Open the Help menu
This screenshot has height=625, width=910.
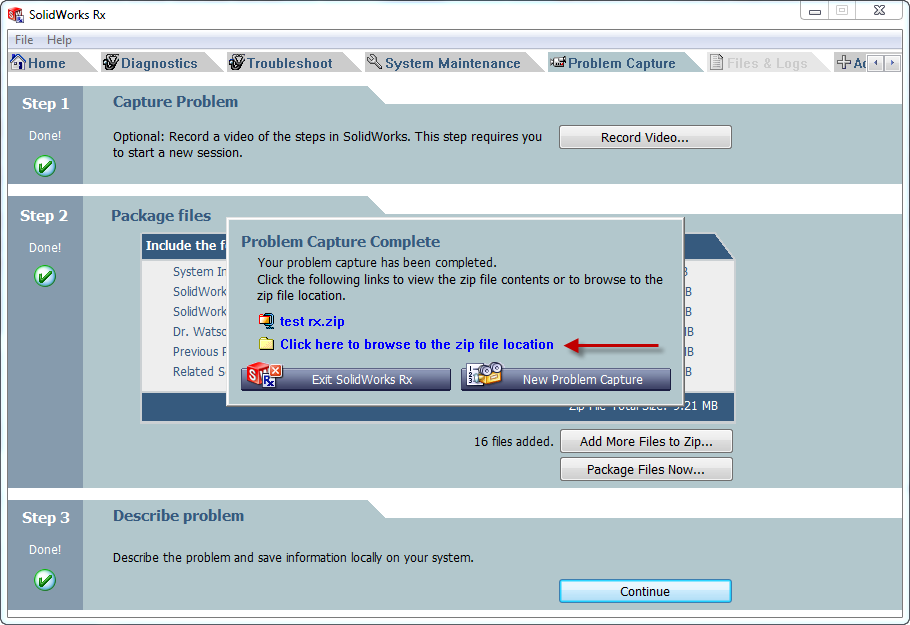click(59, 39)
